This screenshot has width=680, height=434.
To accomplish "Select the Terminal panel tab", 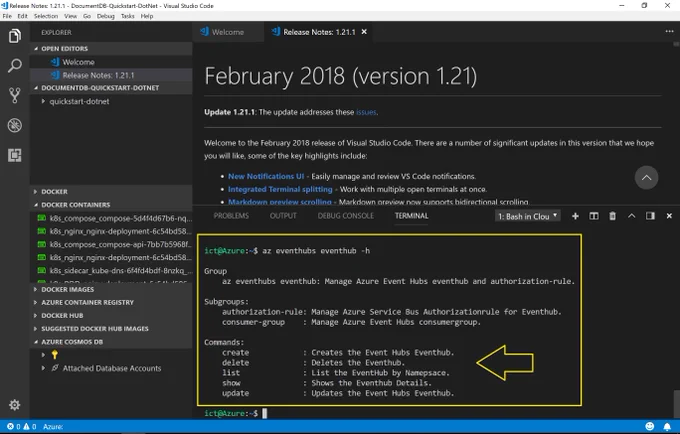I will point(412,216).
